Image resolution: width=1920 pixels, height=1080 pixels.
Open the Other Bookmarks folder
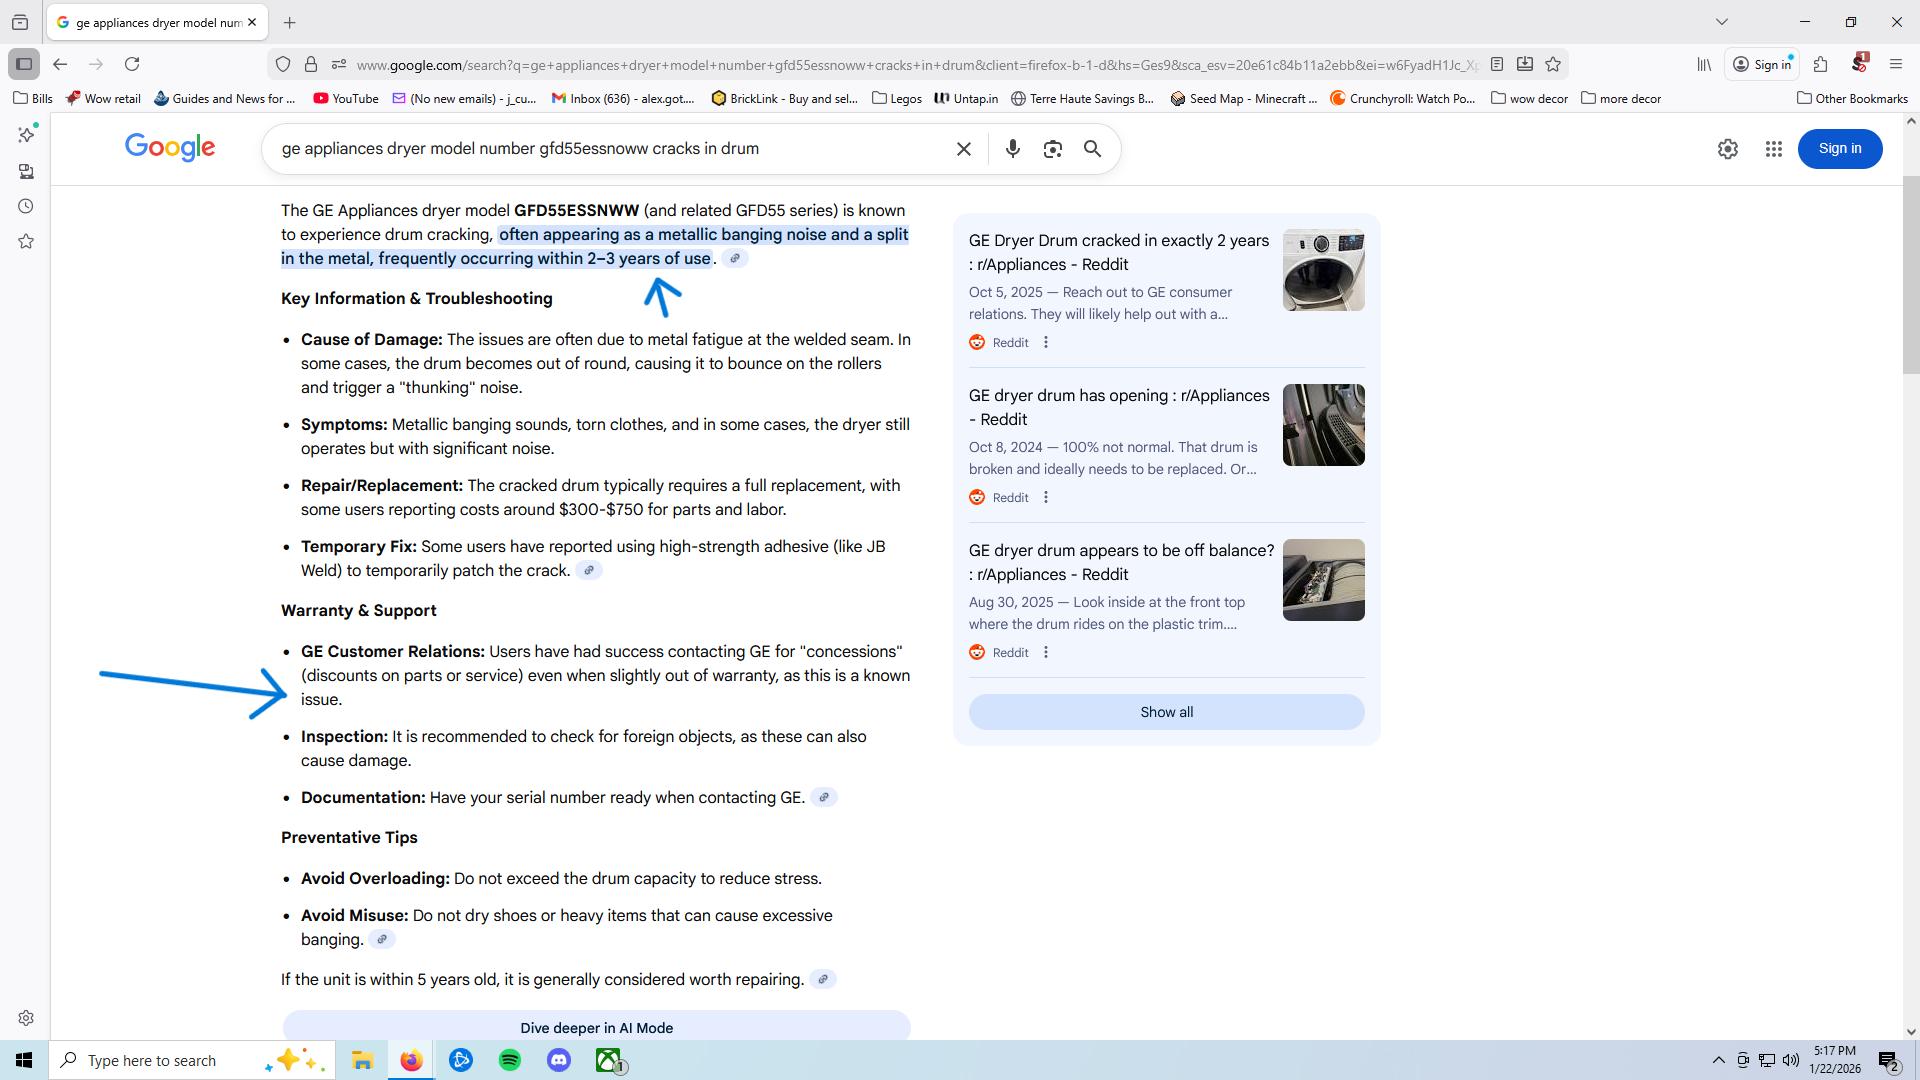point(1852,98)
